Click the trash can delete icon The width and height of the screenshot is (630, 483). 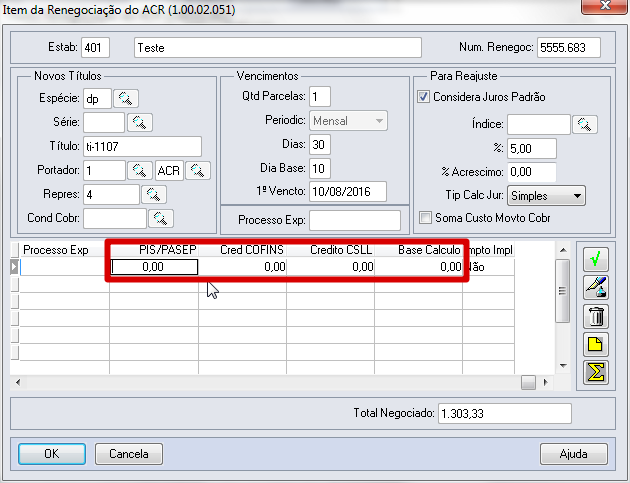point(596,316)
